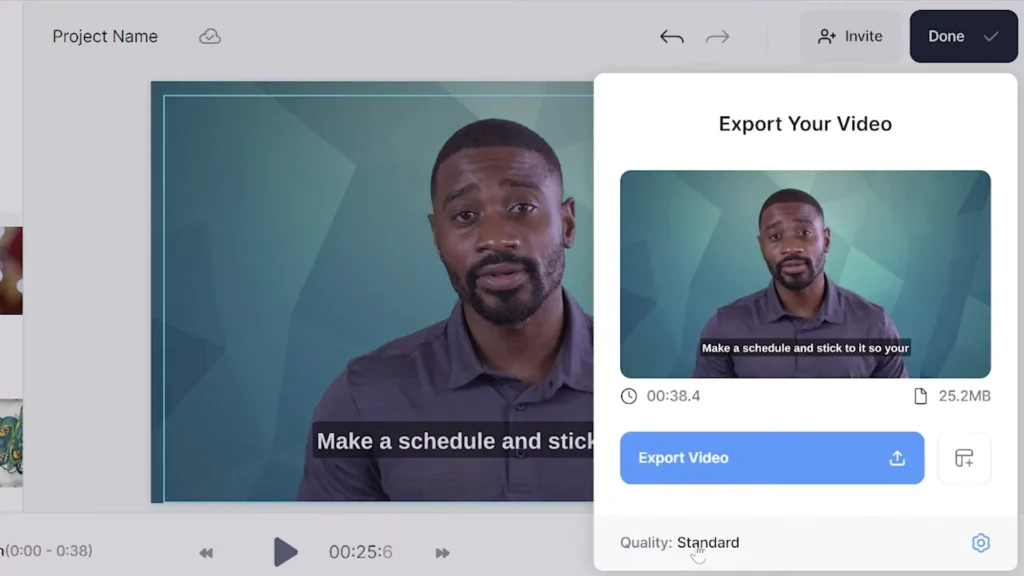Screen dimensions: 1024x576
Task: Click the Done button
Action: (x=963, y=37)
